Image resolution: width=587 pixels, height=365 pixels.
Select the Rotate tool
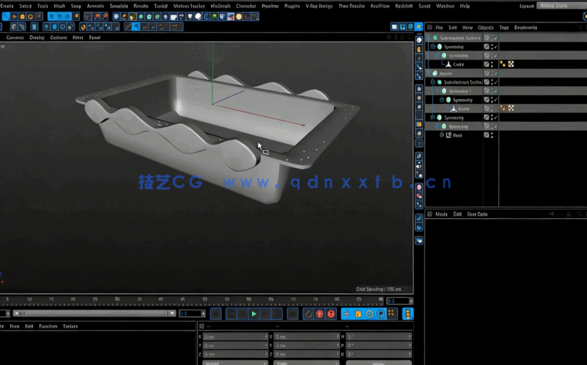click(31, 16)
